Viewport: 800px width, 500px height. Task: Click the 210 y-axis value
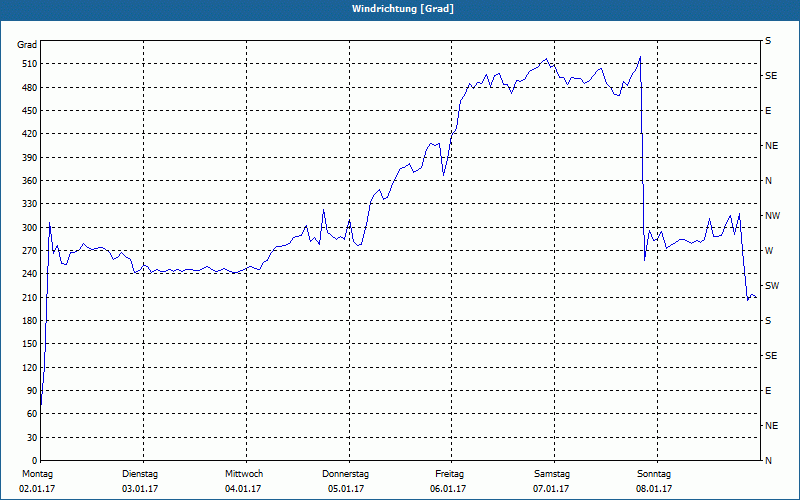(30, 297)
